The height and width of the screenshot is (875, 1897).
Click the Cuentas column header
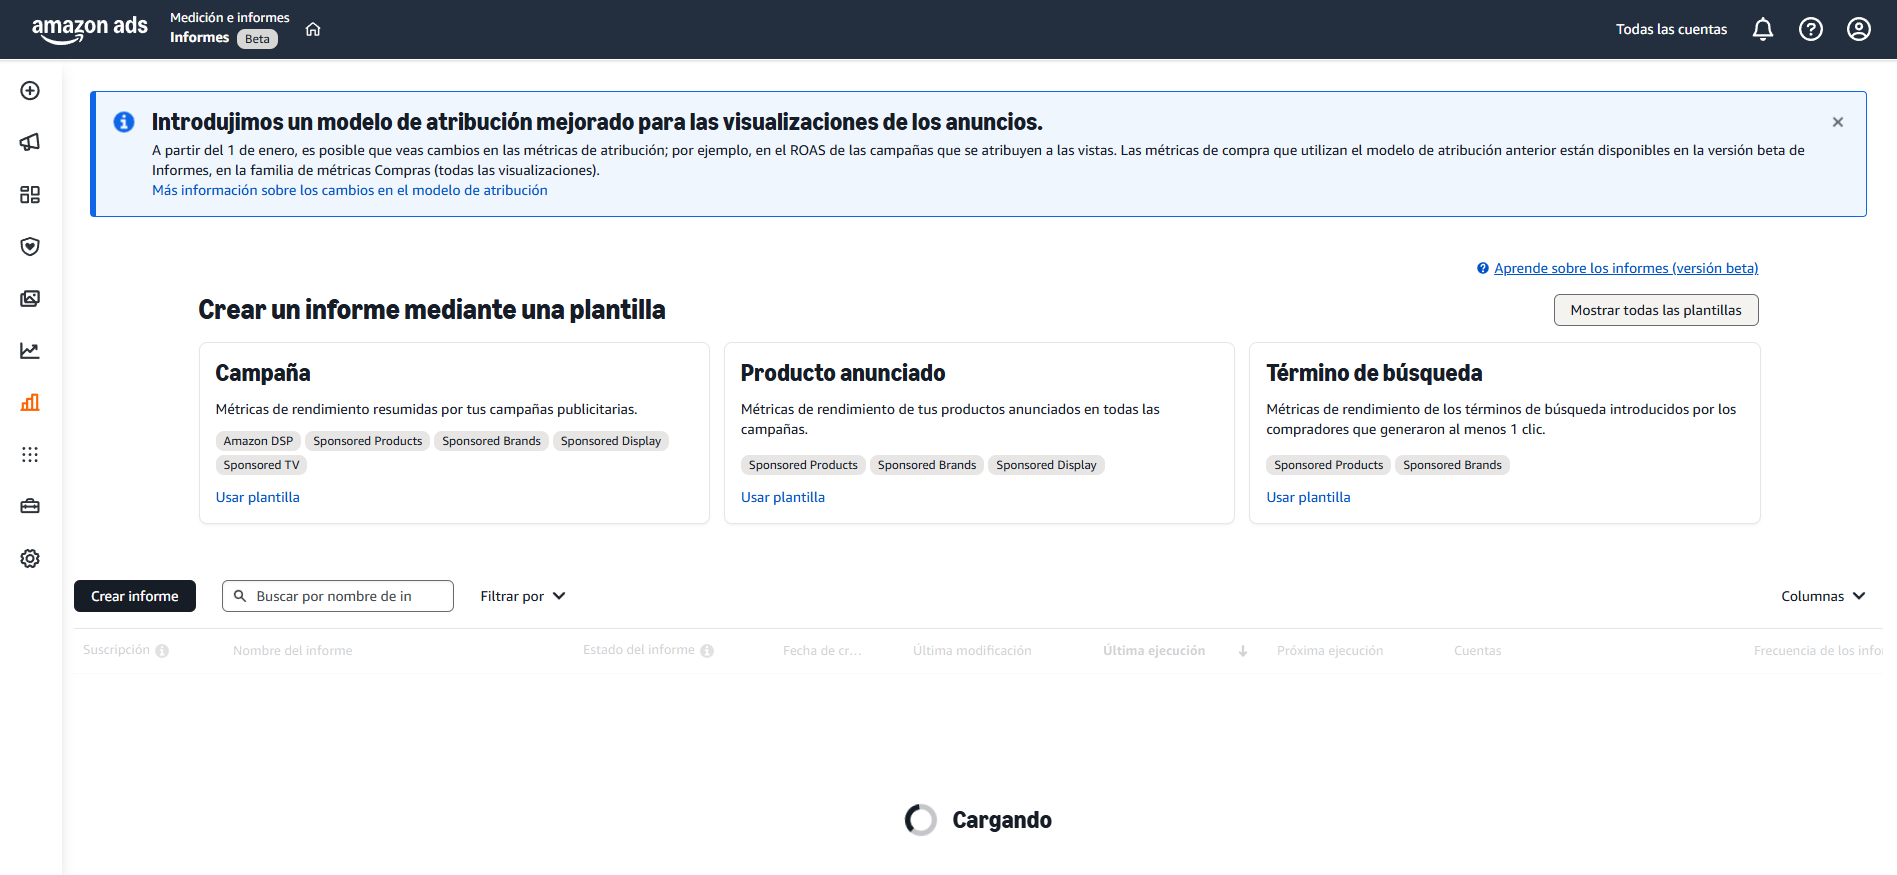[1478, 651]
